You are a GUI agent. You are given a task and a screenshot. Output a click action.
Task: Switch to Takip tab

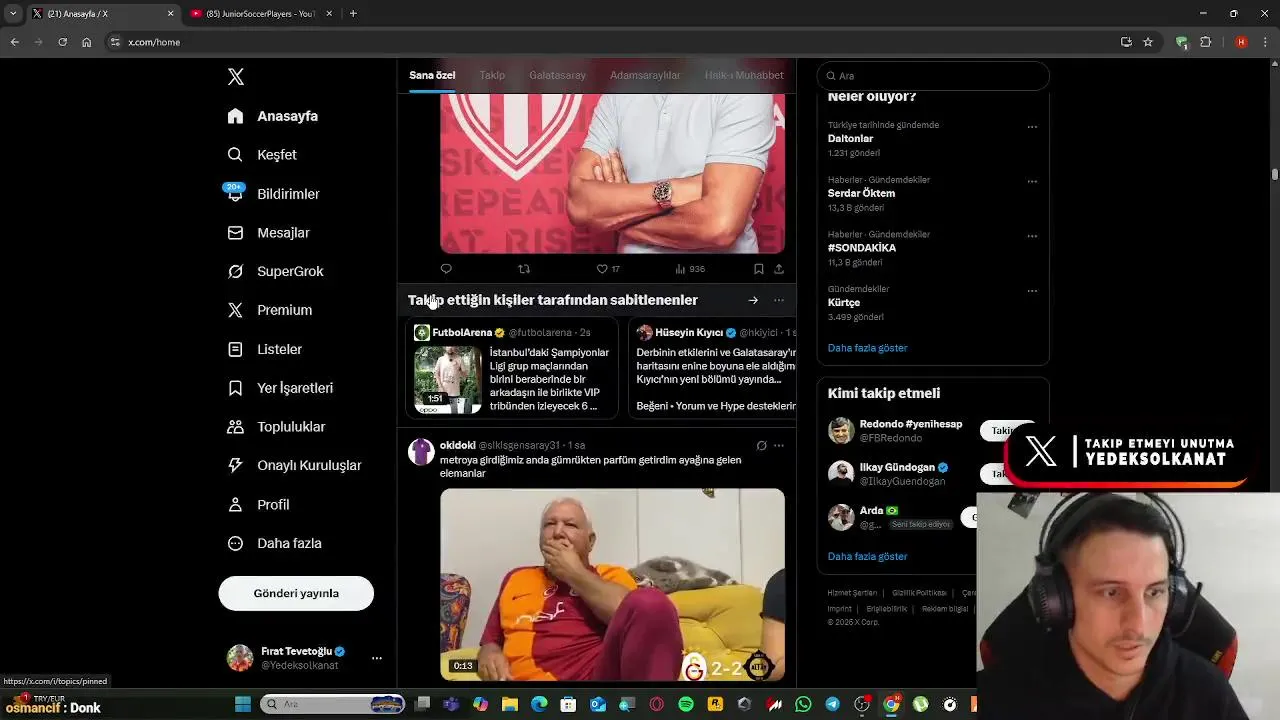pos(492,75)
